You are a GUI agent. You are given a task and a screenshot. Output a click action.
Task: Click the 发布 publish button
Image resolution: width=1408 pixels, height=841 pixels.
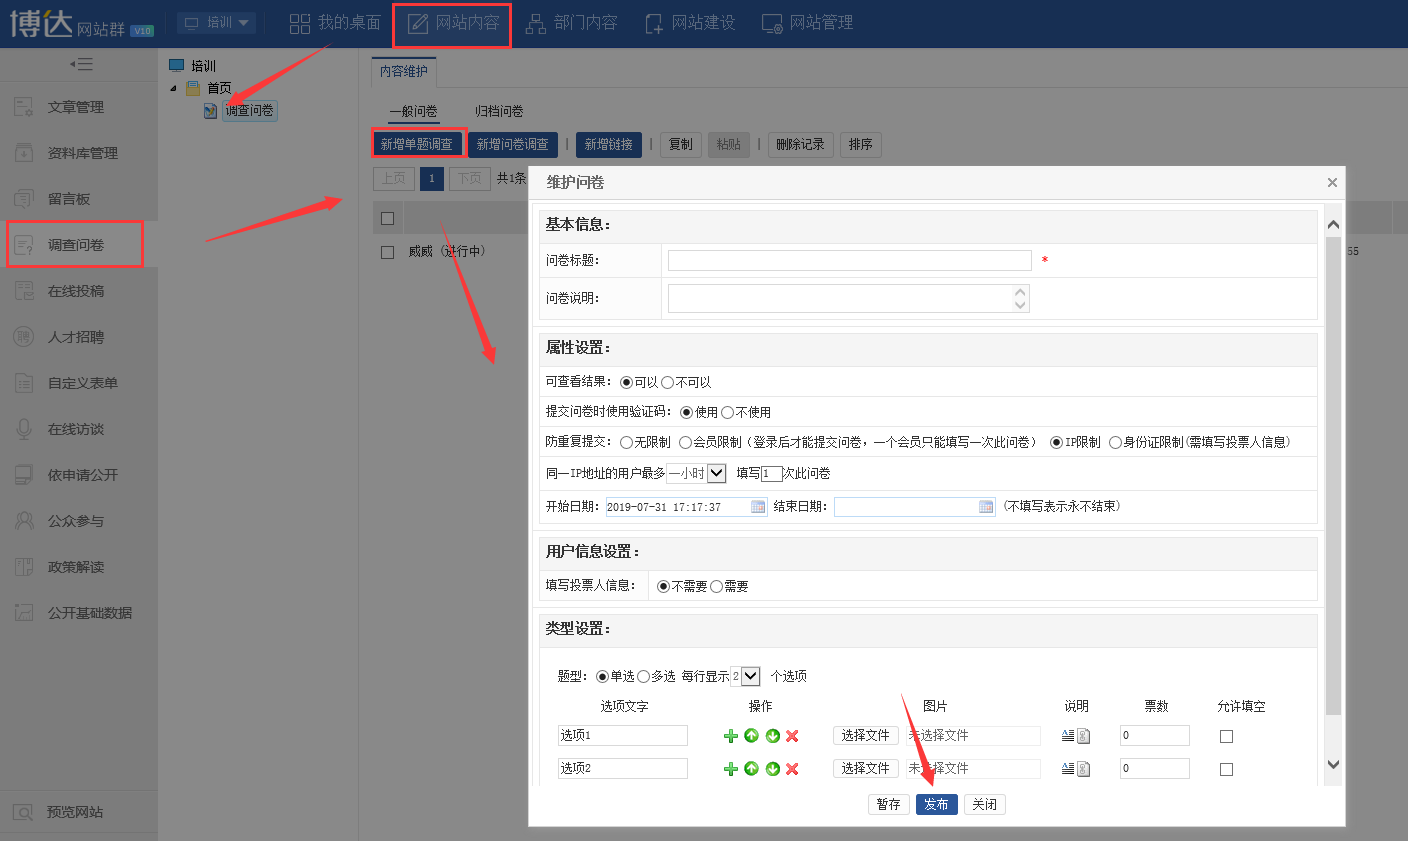[x=936, y=804]
